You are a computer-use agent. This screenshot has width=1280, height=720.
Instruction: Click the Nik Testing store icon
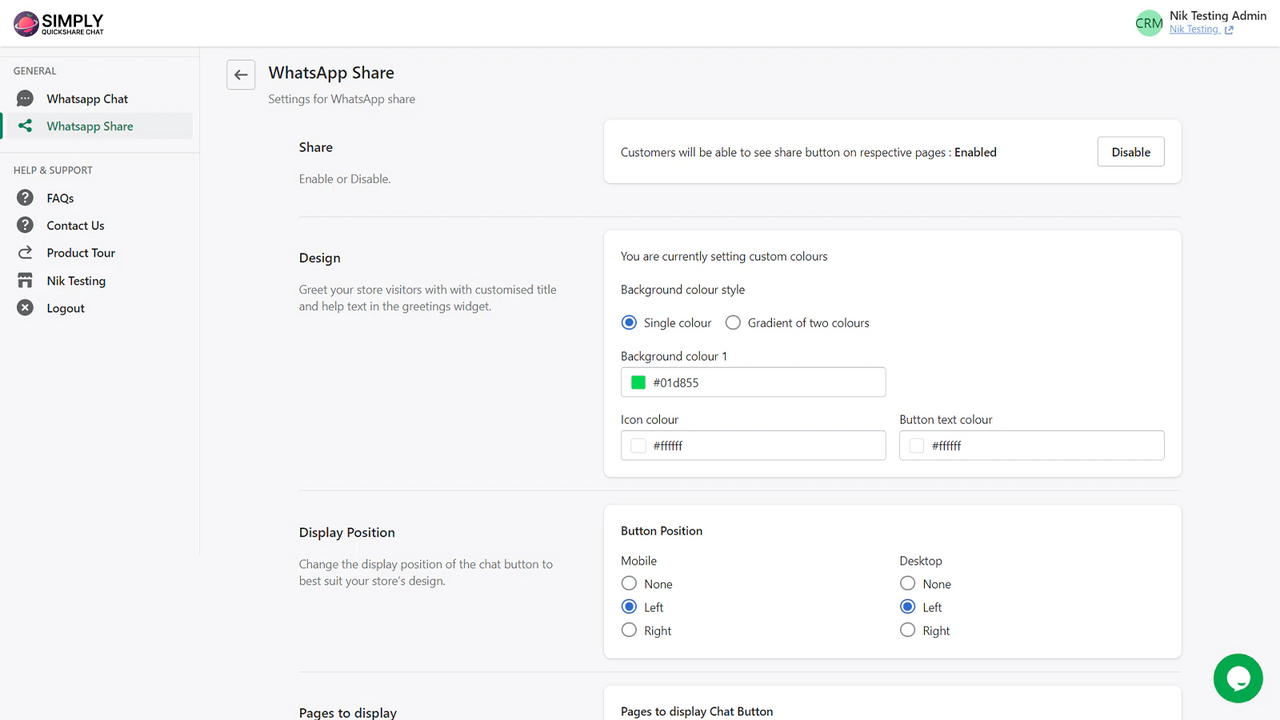(x=24, y=280)
